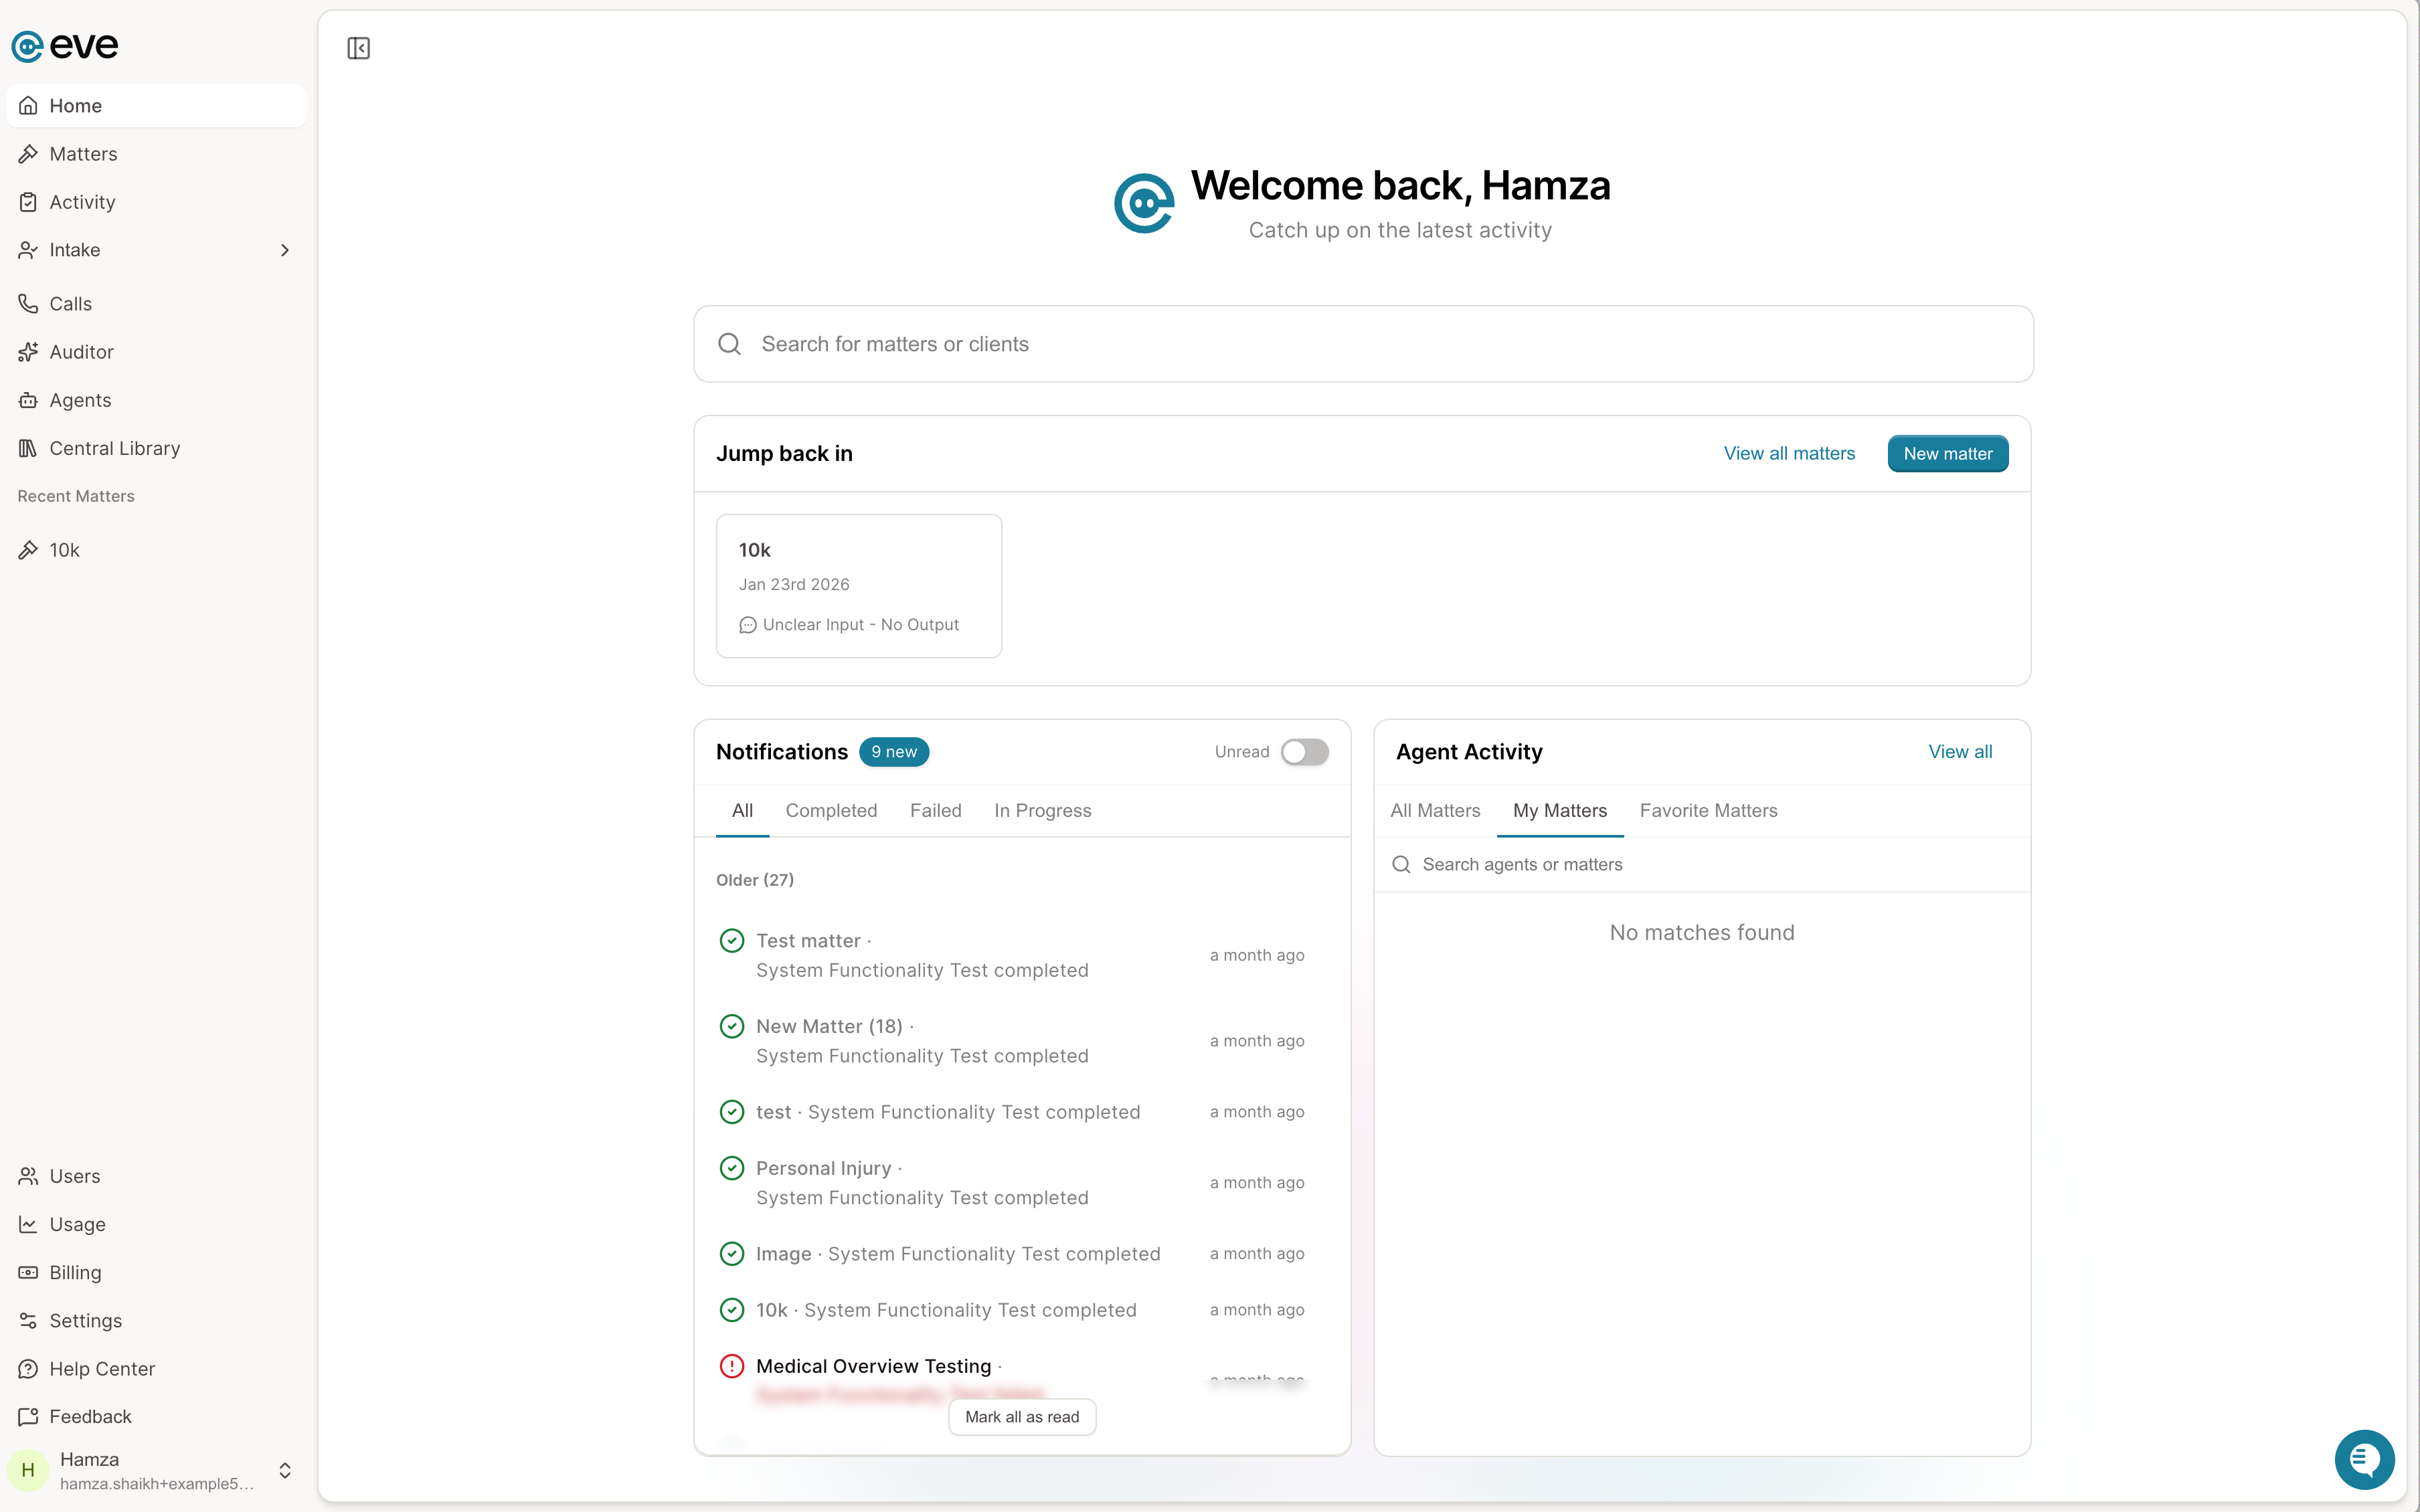Click the Users people icon
Screen dimensions: 2420x1512
pos(28,1176)
